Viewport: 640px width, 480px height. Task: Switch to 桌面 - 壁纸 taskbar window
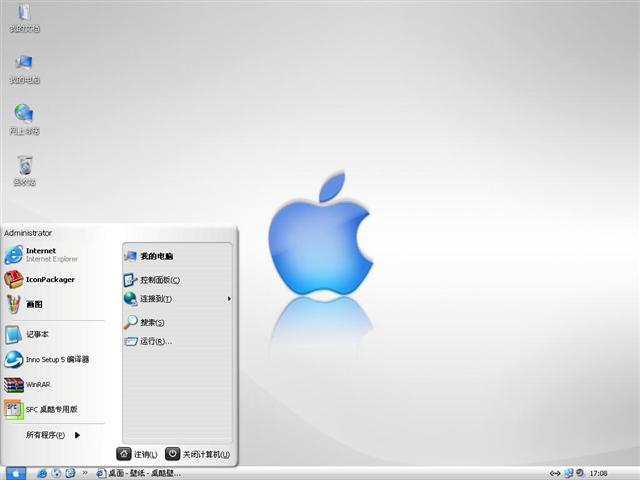[x=138, y=473]
